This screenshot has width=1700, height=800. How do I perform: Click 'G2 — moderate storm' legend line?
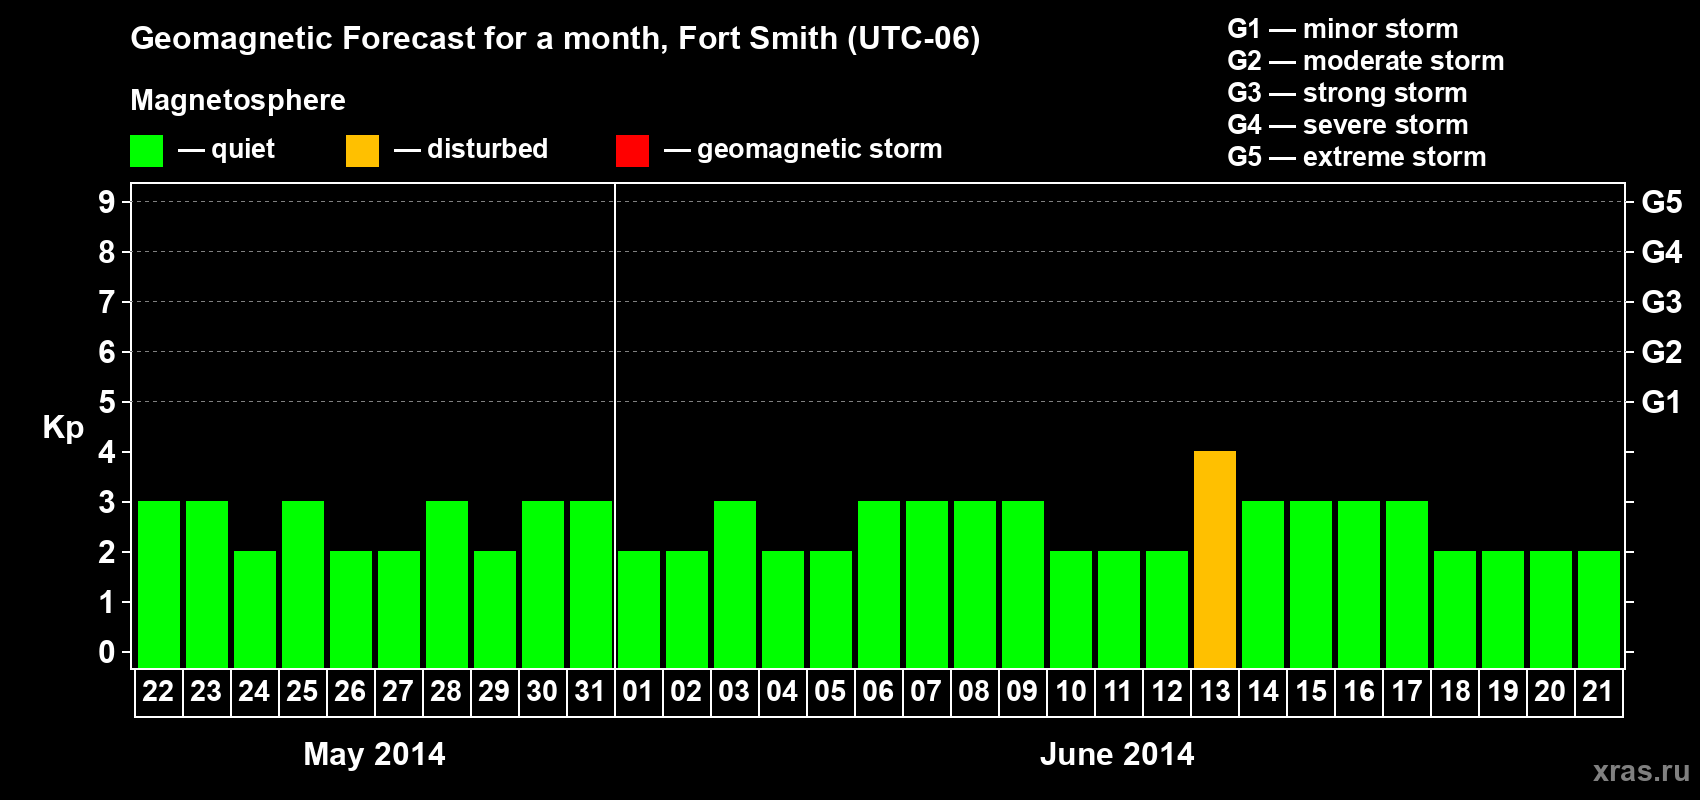click(x=1366, y=61)
